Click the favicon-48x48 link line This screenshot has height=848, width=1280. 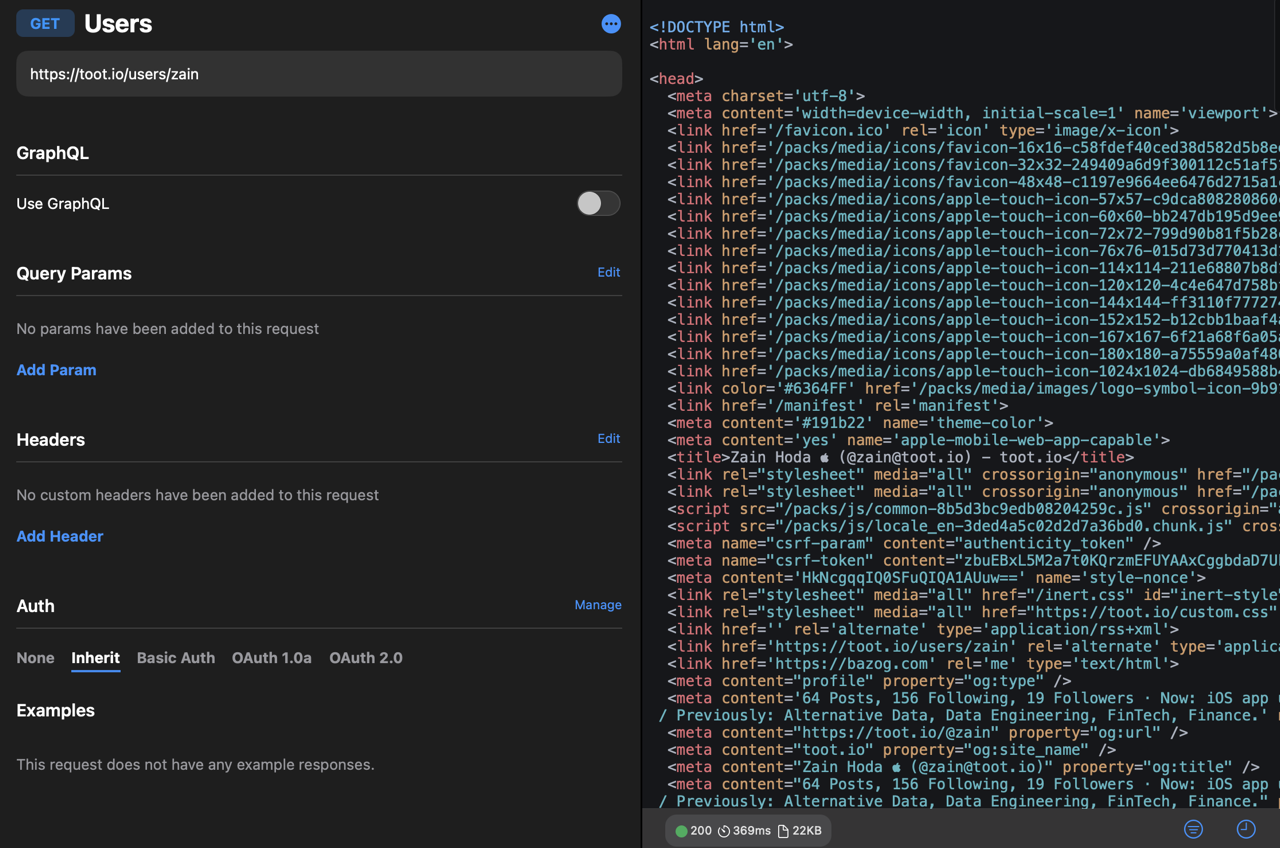974,182
